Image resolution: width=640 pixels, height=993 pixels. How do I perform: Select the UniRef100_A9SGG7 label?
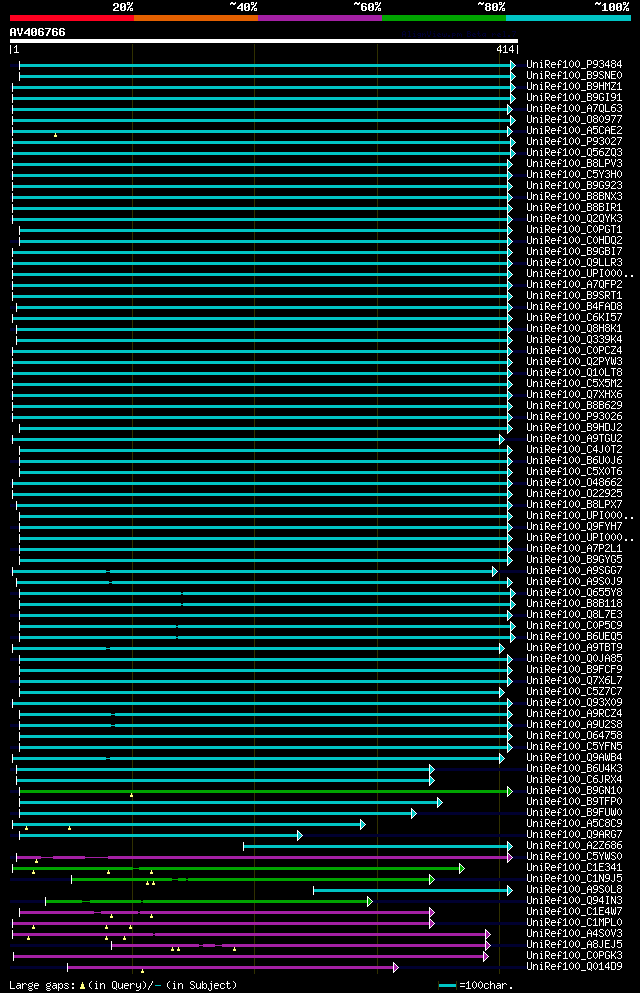[574, 571]
